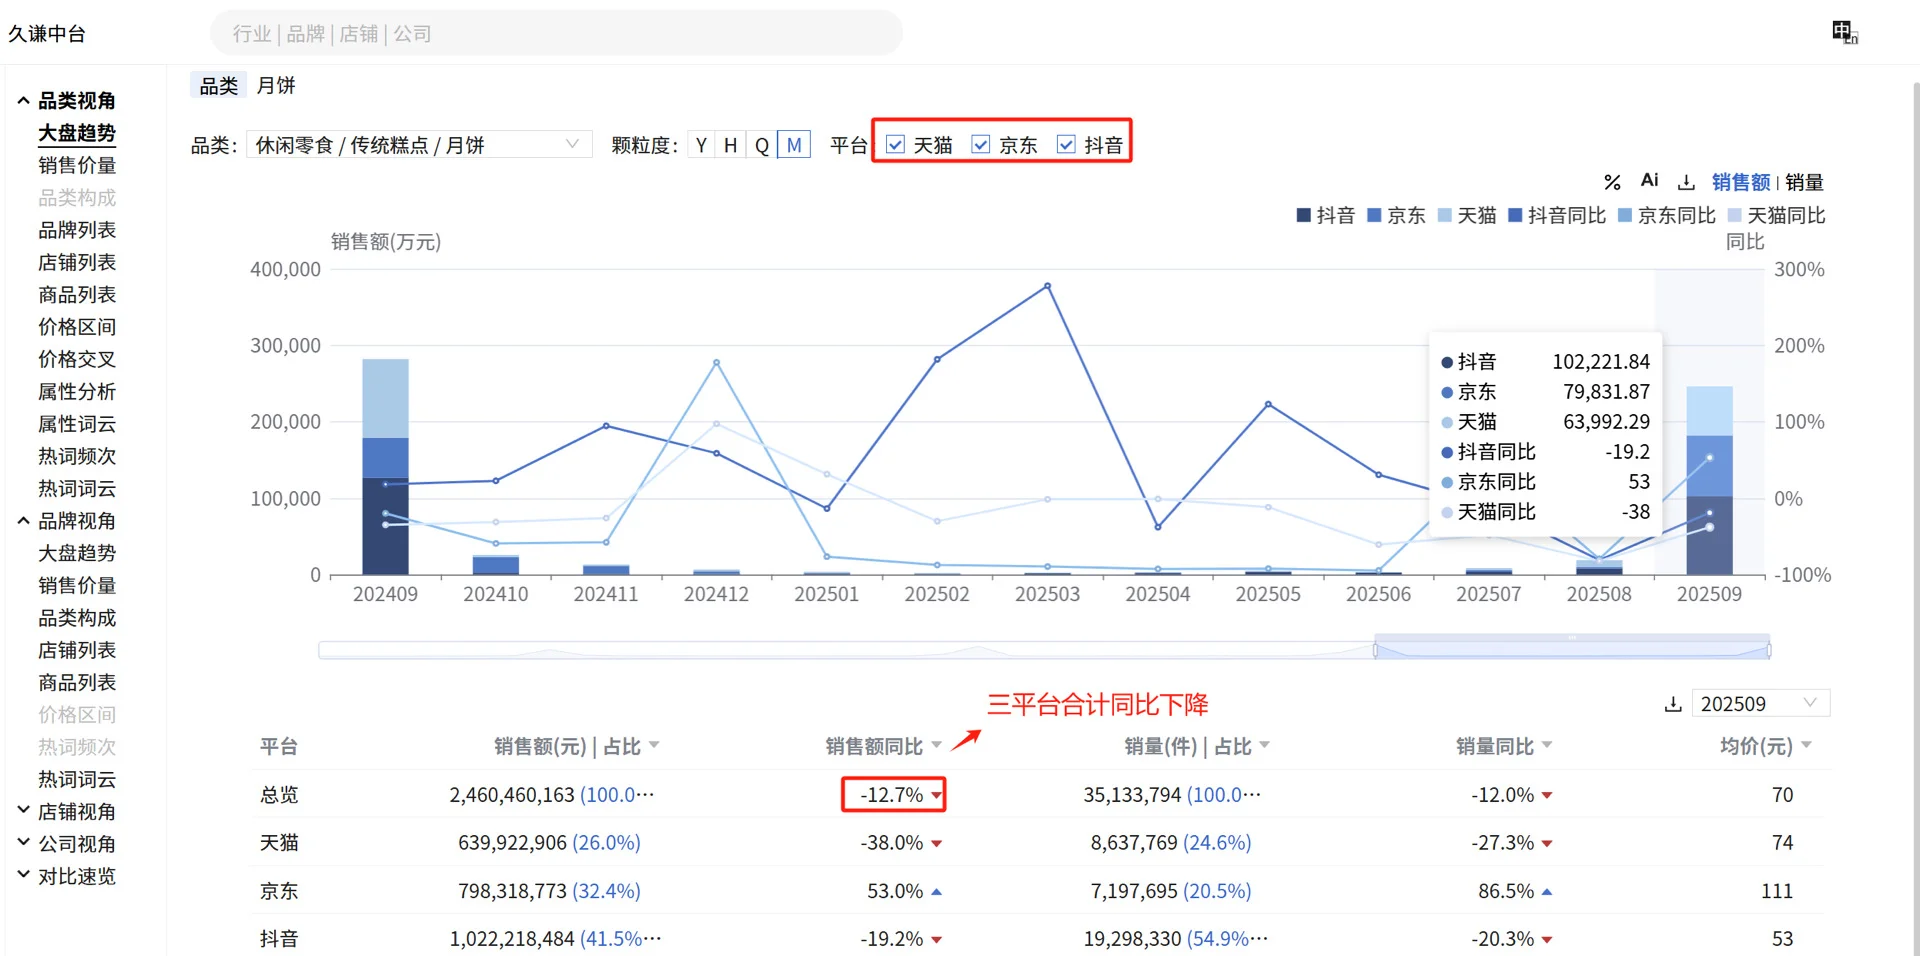Toggle 京东同比 line in legend
Viewport: 1920px width, 956px height.
click(1667, 215)
